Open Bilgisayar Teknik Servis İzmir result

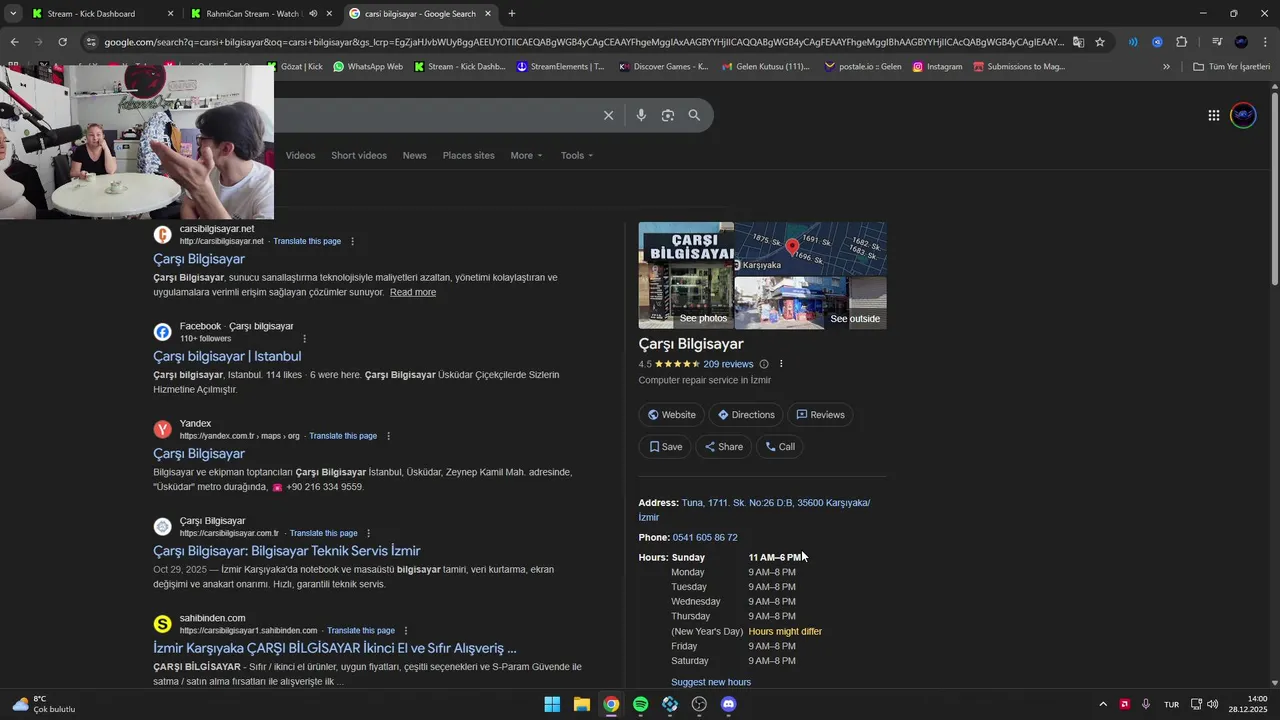click(x=287, y=551)
